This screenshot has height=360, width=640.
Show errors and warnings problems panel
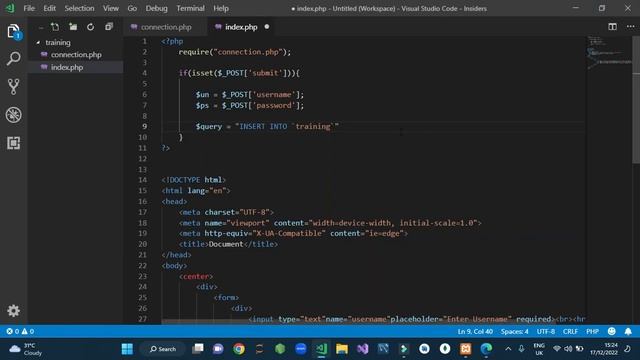point(20,331)
